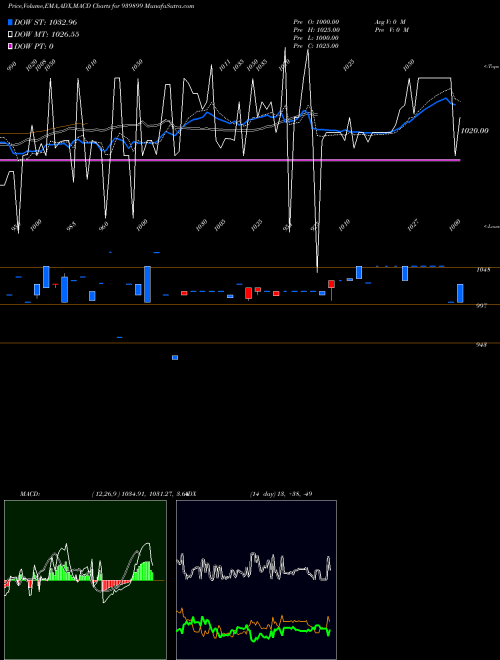Click the blue DOW ST legend swatch
Viewport: 500px width, 660px height.
tap(11, 22)
